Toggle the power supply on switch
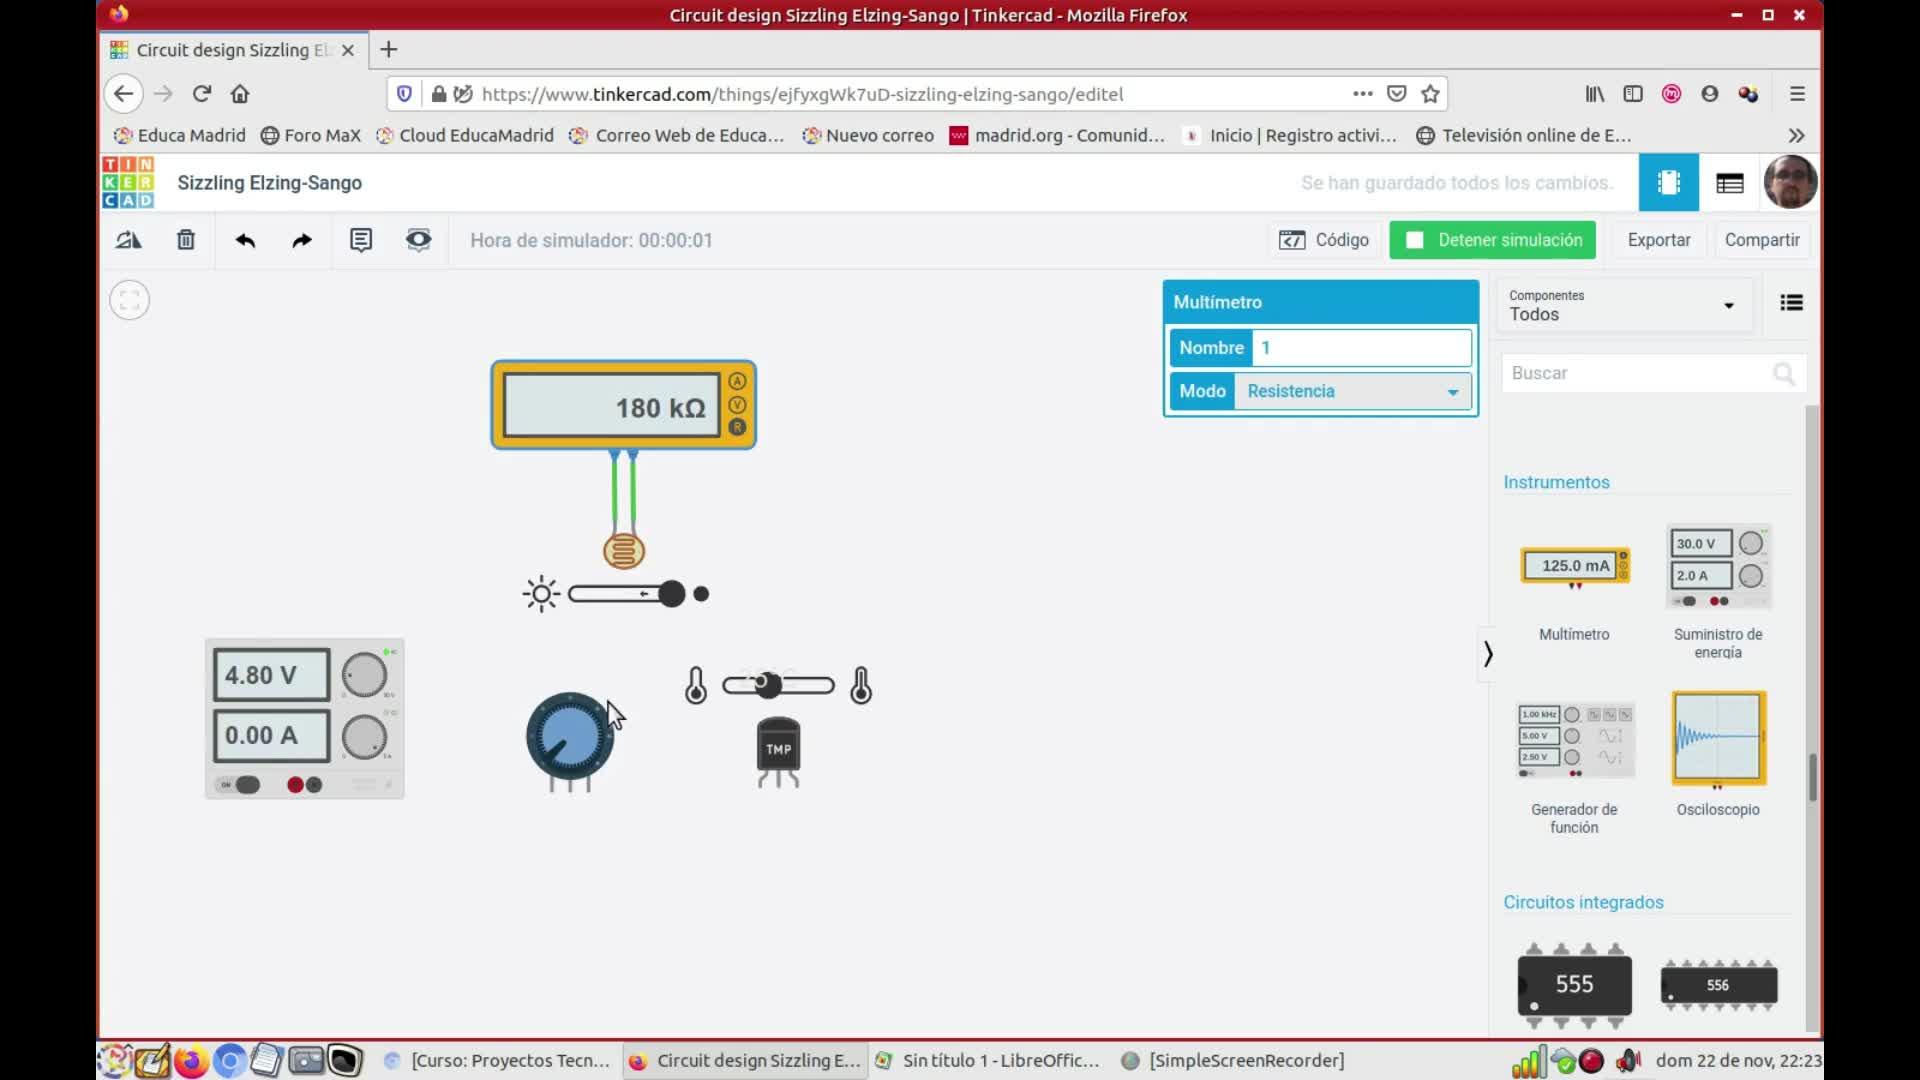The width and height of the screenshot is (1920, 1080). tap(242, 785)
